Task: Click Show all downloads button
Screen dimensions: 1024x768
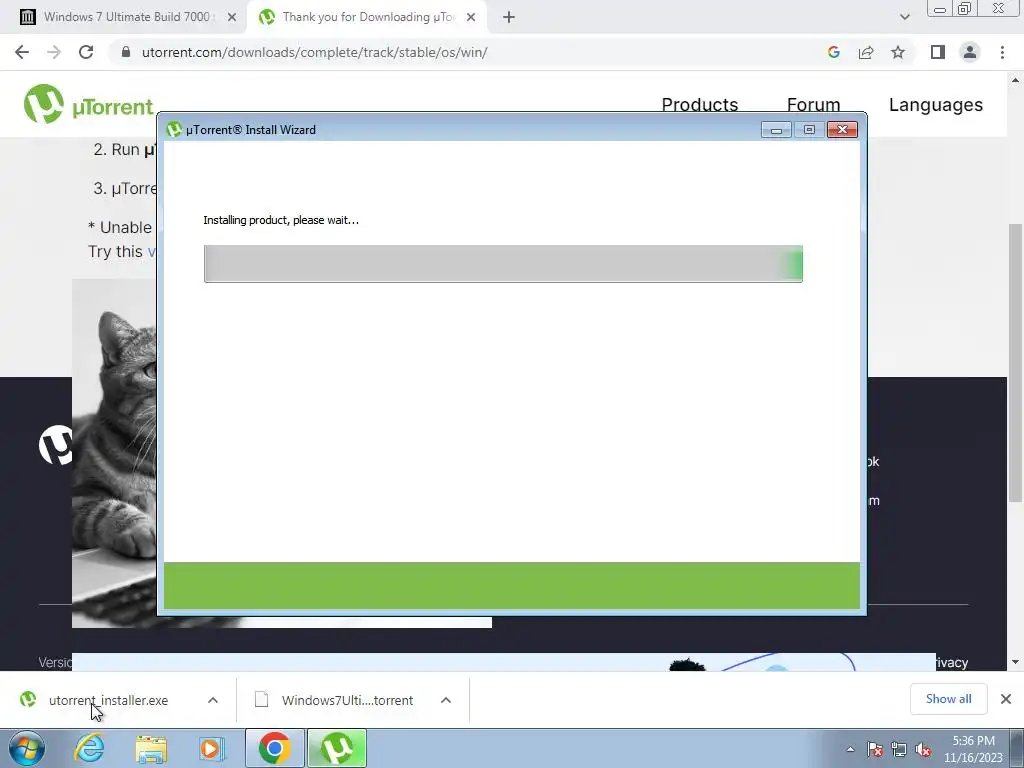Action: coord(948,699)
